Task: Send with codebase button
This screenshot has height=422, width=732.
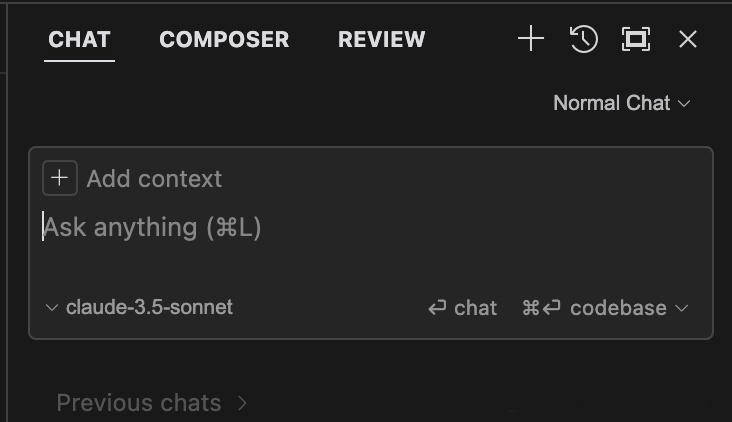Action: pyautogui.click(x=594, y=308)
